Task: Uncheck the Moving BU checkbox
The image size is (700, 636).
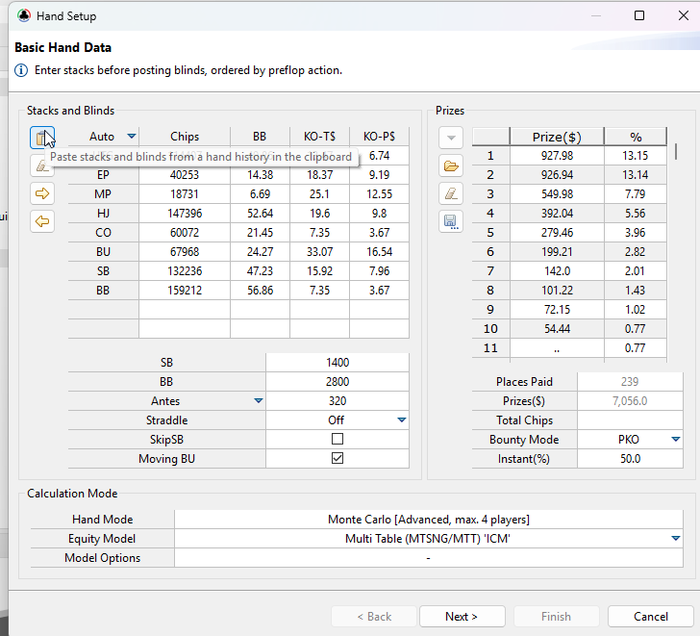Action: [x=337, y=458]
